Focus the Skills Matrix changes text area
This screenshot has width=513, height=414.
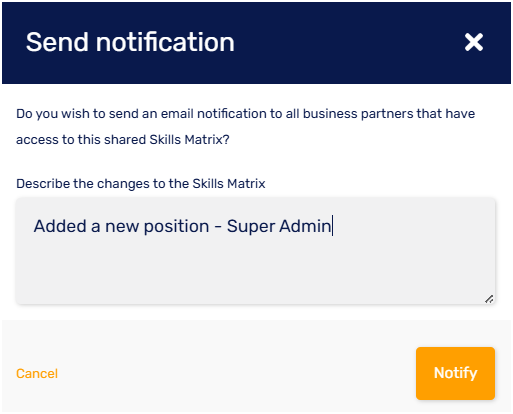[255, 251]
